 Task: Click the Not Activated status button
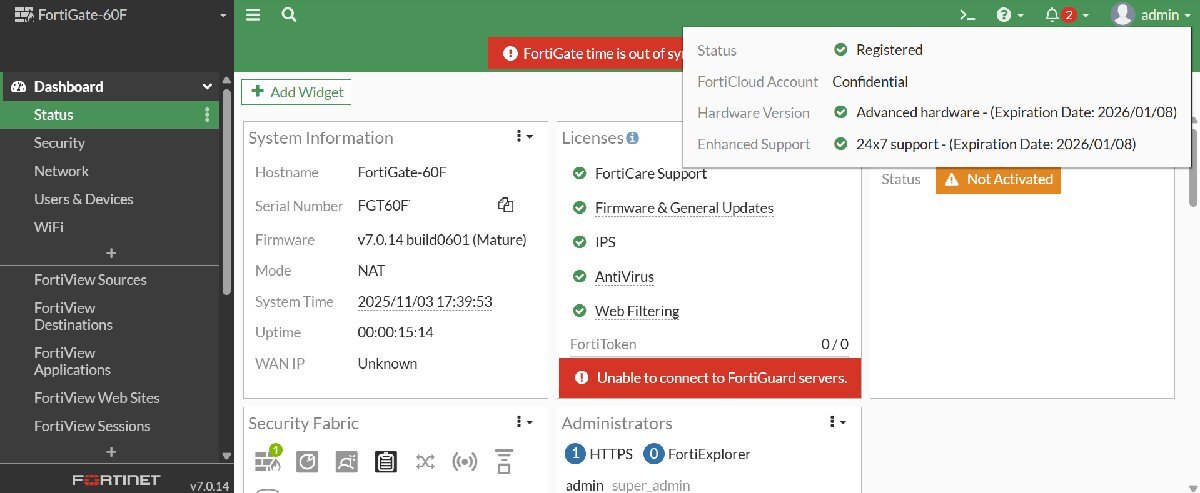(998, 180)
